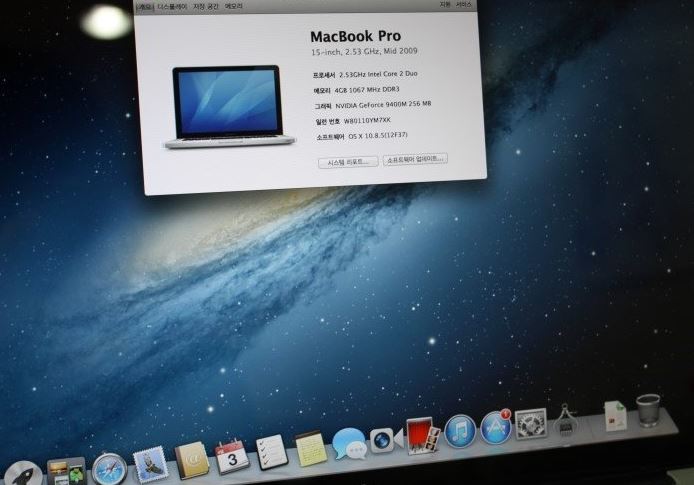The height and width of the screenshot is (485, 694).
Task: Open the App Store with badge
Action: click(x=496, y=427)
